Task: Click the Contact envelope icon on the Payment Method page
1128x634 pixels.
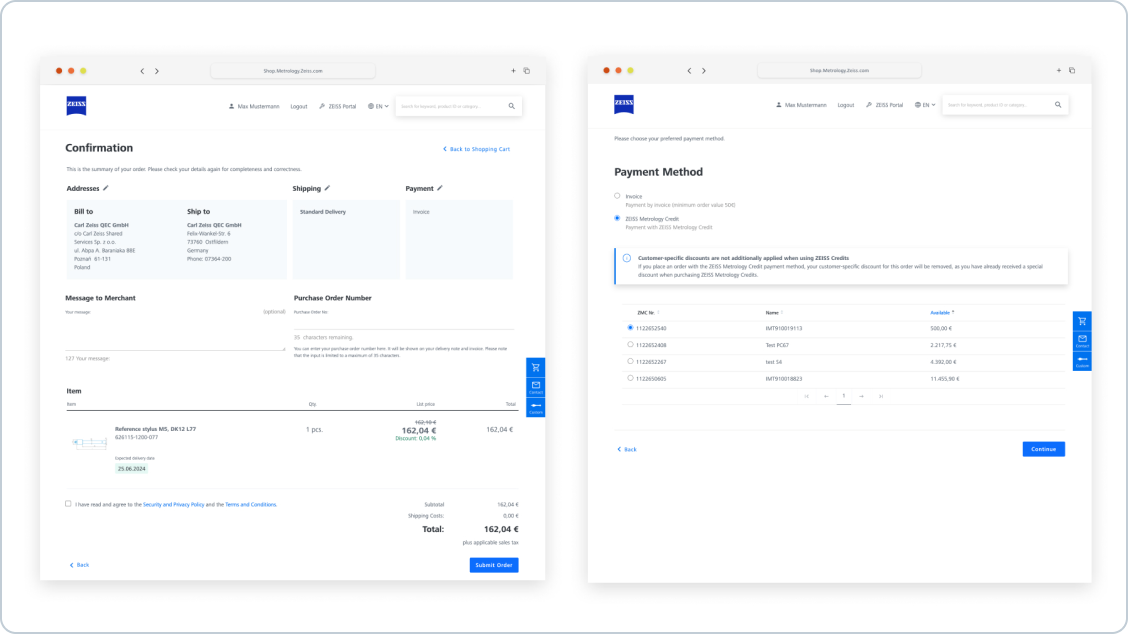Action: 1082,340
